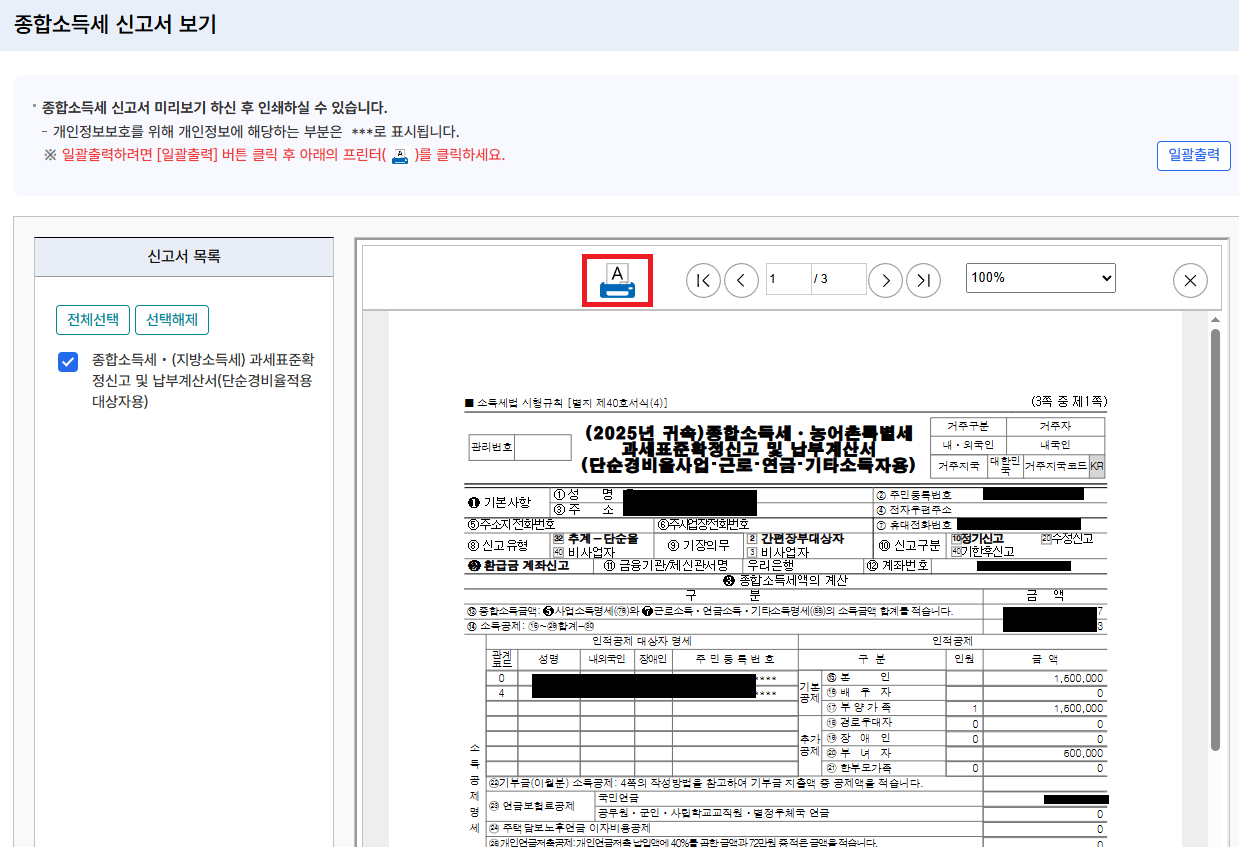
Task: Click the 내국인 cell in residency box
Action: pyautogui.click(x=1054, y=445)
